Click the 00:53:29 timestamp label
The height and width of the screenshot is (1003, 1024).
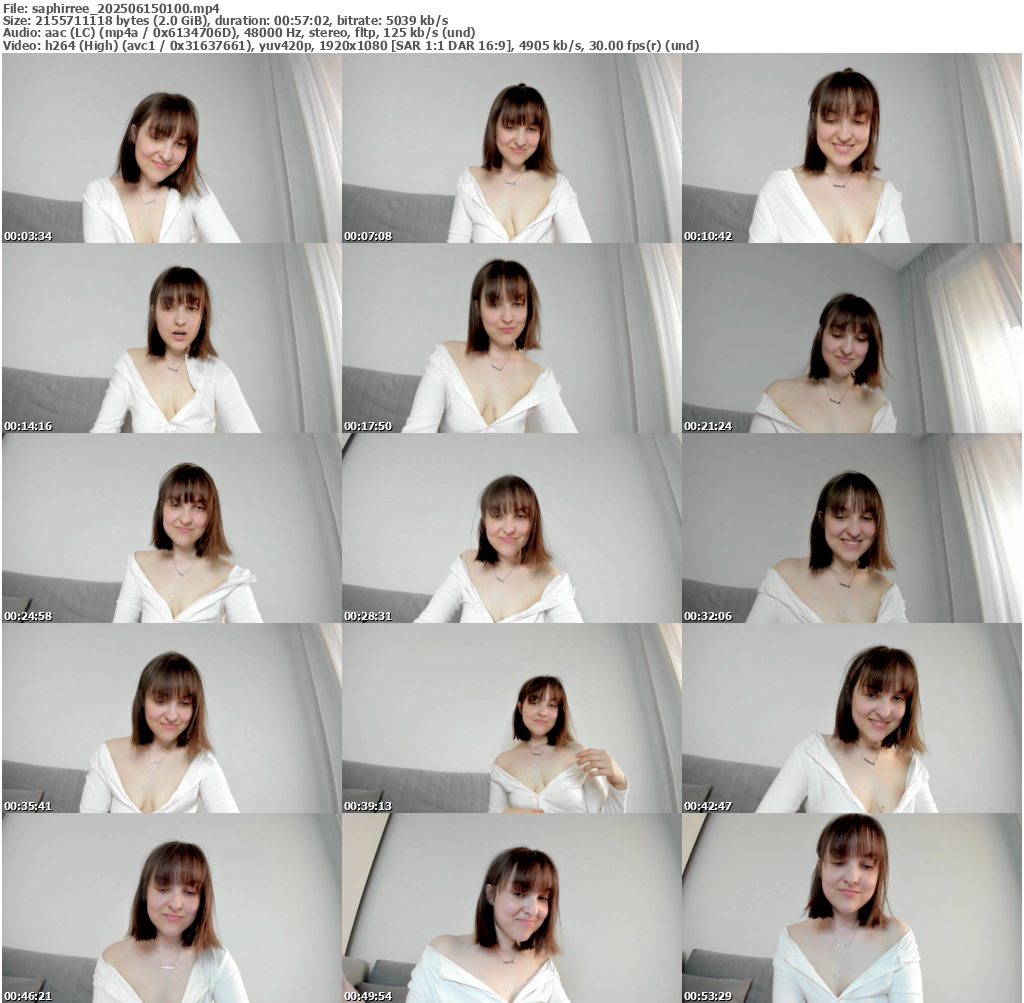[x=708, y=996]
